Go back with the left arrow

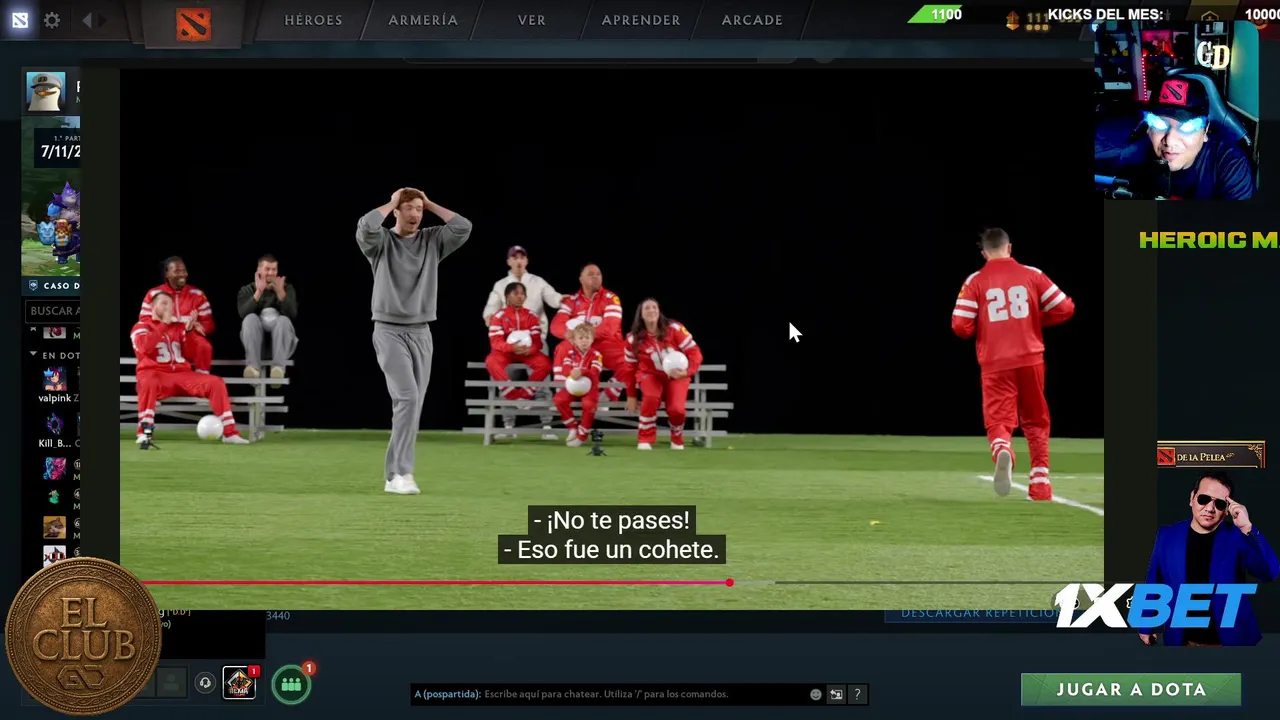click(88, 20)
